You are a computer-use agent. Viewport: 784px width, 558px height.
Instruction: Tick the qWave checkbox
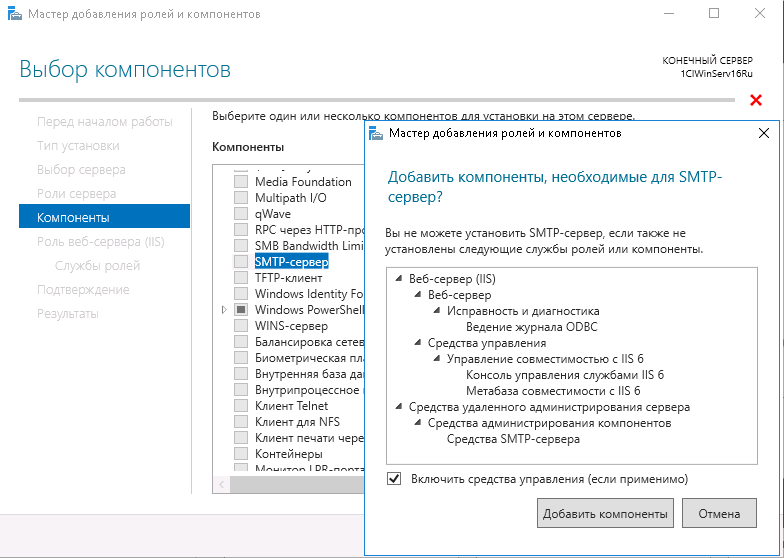241,214
